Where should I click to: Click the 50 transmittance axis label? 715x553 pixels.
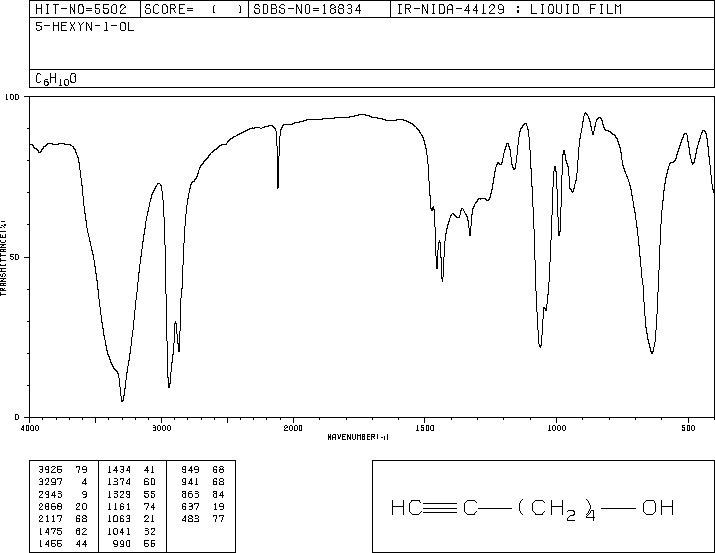[15, 257]
